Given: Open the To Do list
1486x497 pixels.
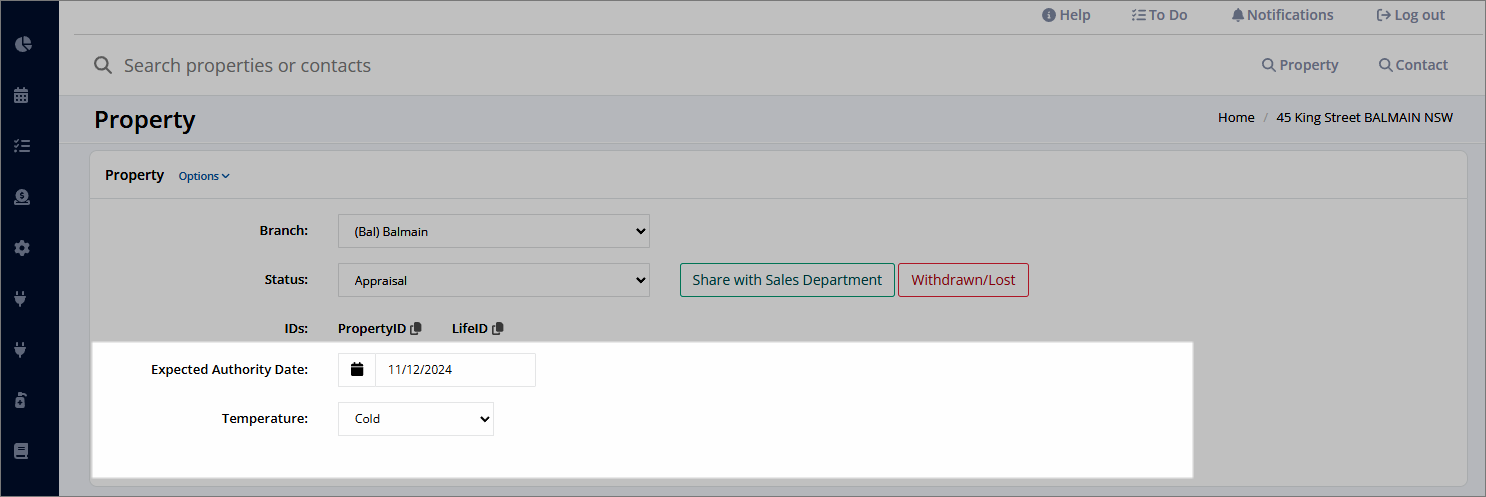Looking at the screenshot, I should 1159,15.
